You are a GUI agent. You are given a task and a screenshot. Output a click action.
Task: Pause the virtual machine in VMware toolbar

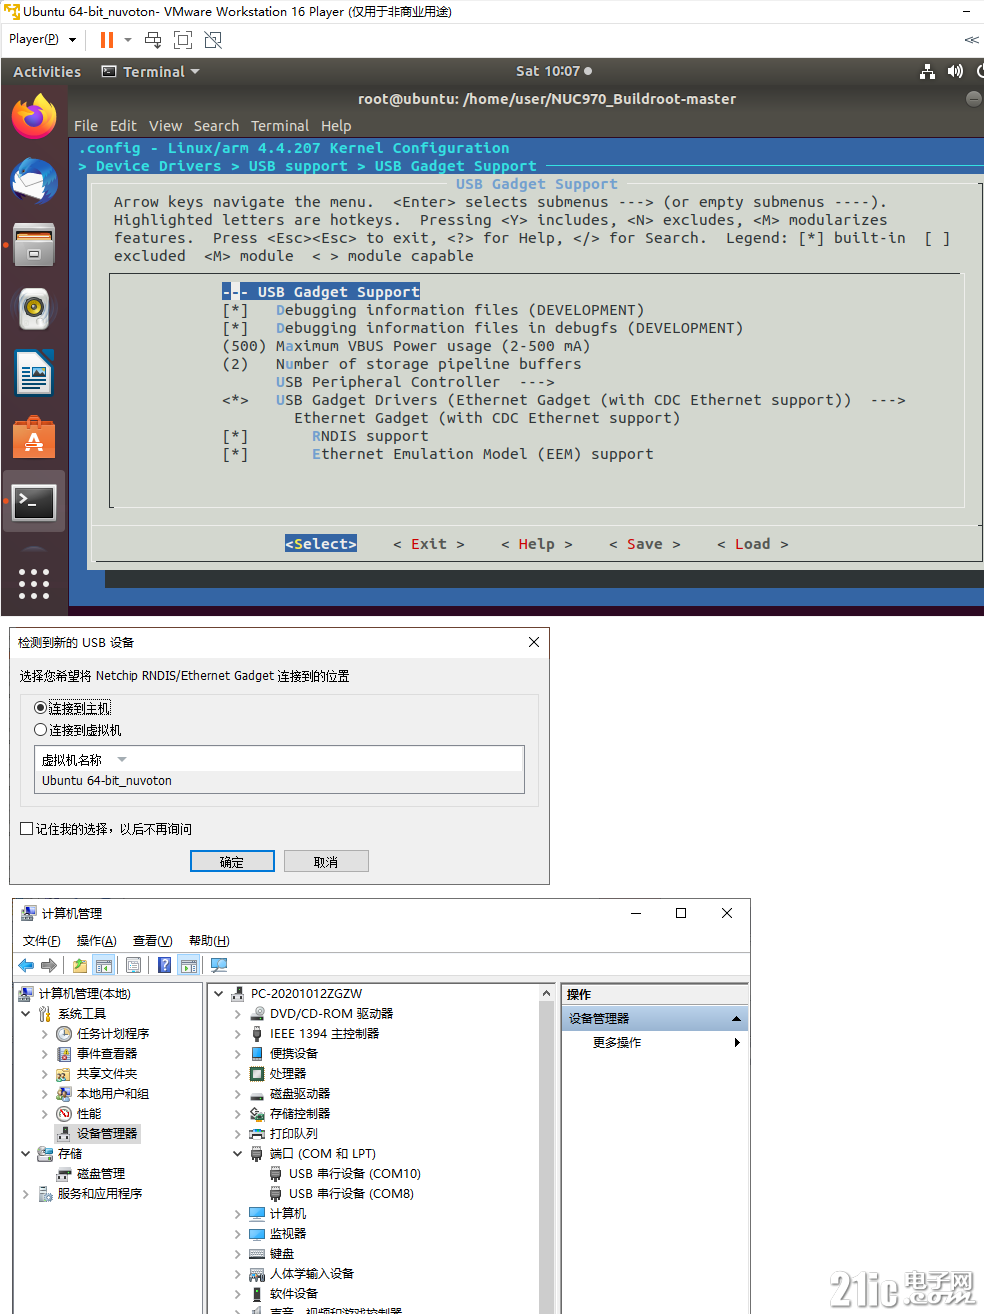107,40
